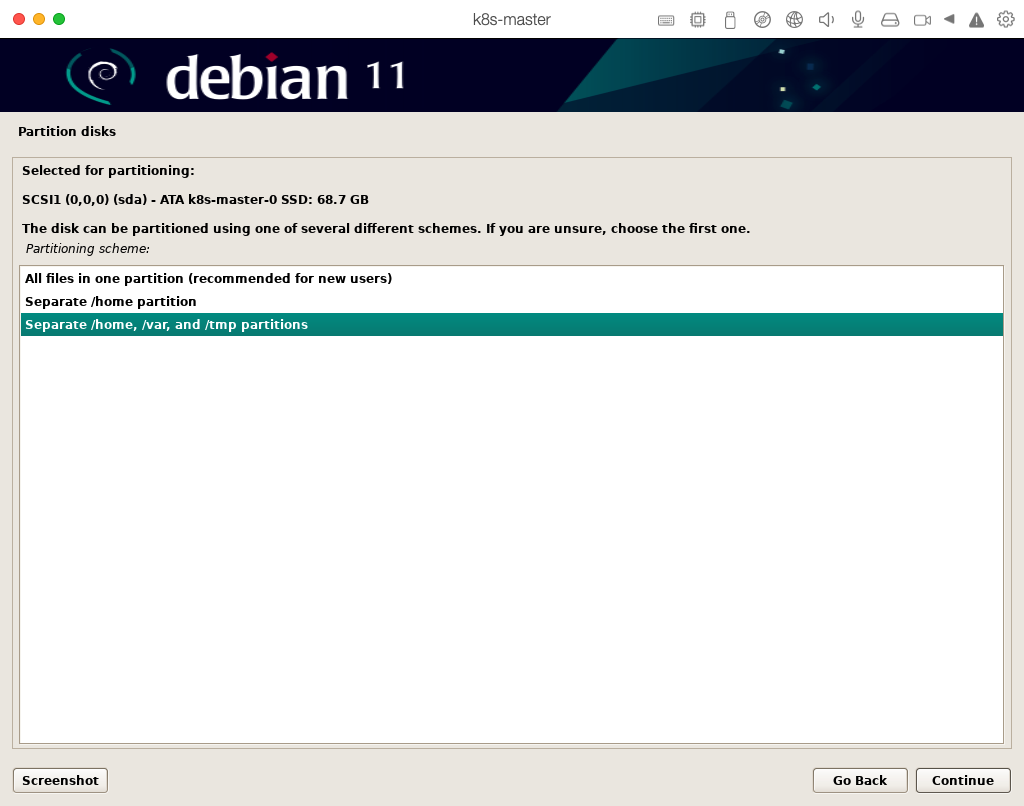The image size is (1024, 806).
Task: Open the VM settings gear icon
Action: tap(1006, 20)
